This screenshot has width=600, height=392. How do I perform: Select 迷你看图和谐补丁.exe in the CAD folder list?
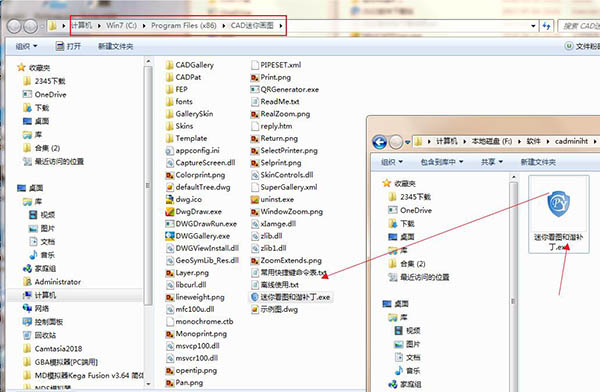point(290,297)
